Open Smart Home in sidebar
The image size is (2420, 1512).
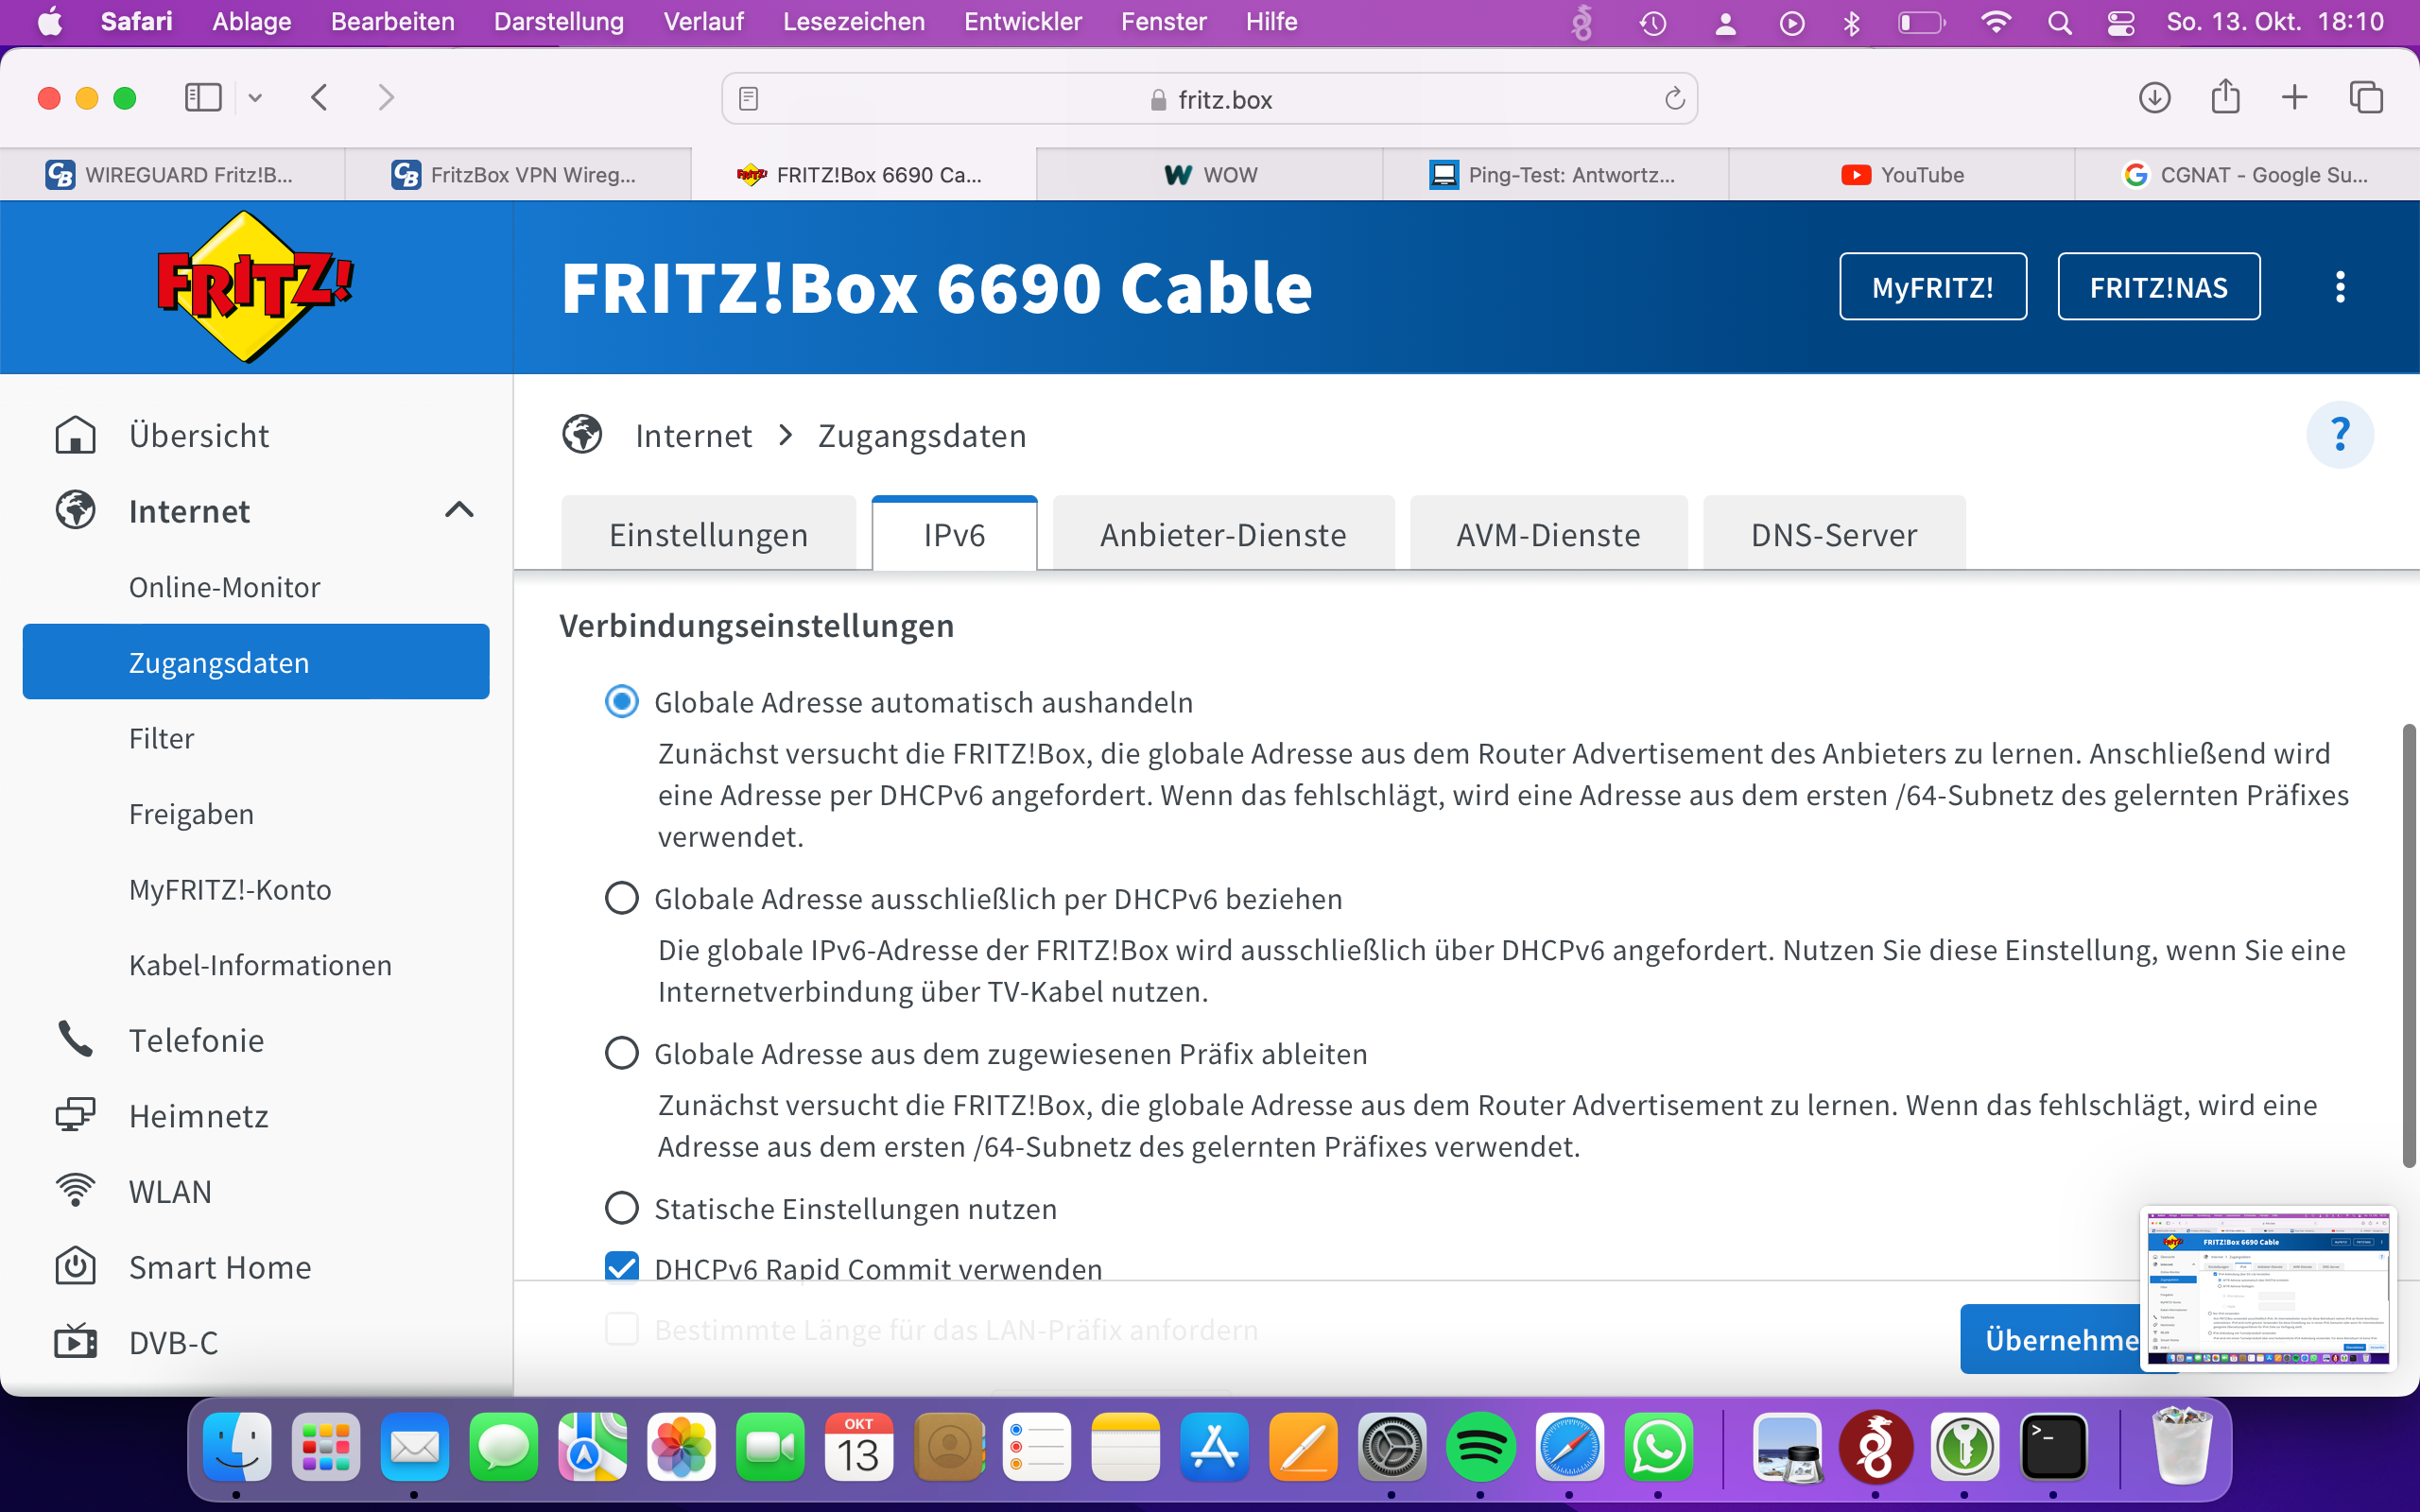pyautogui.click(x=220, y=1267)
